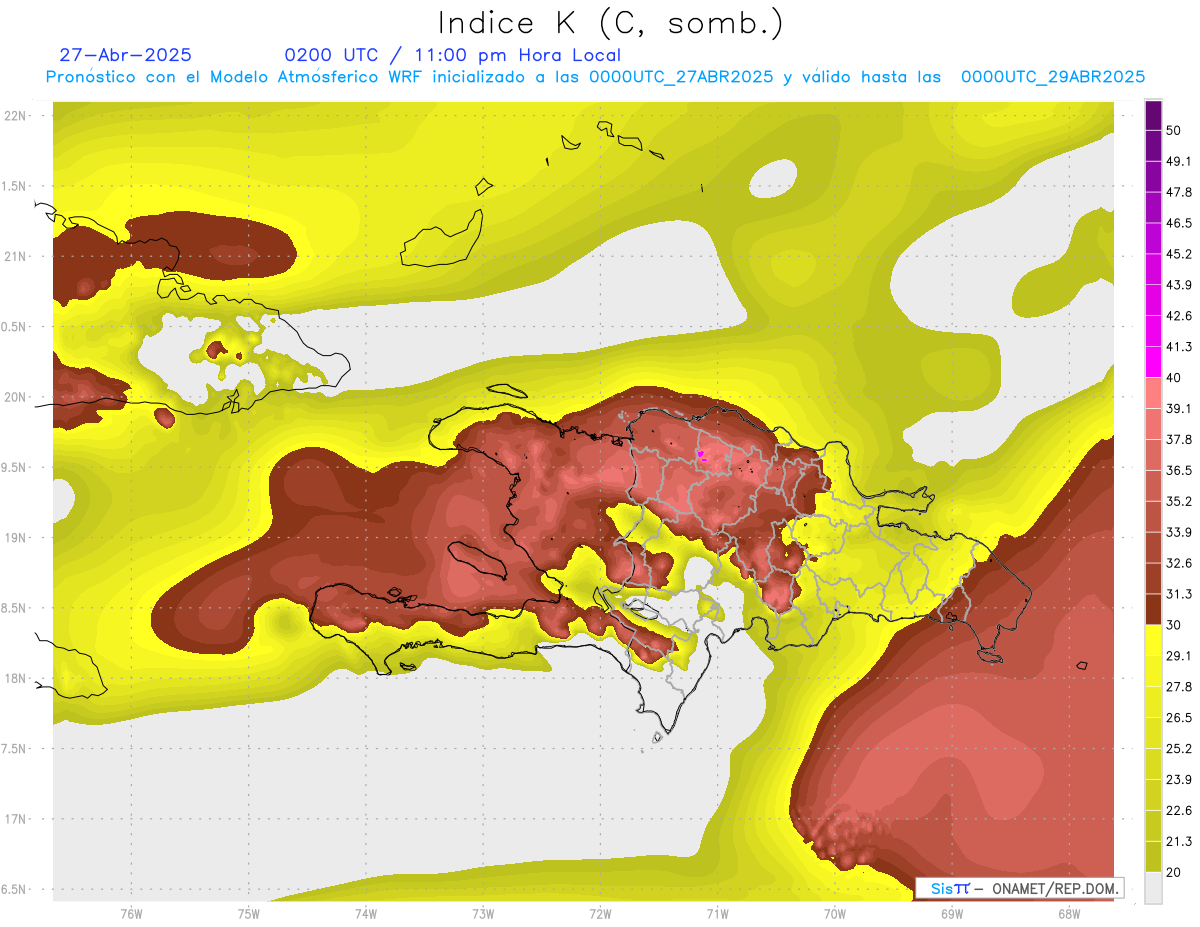
Task: Click the colorbar label "27.8"
Action: [1178, 687]
